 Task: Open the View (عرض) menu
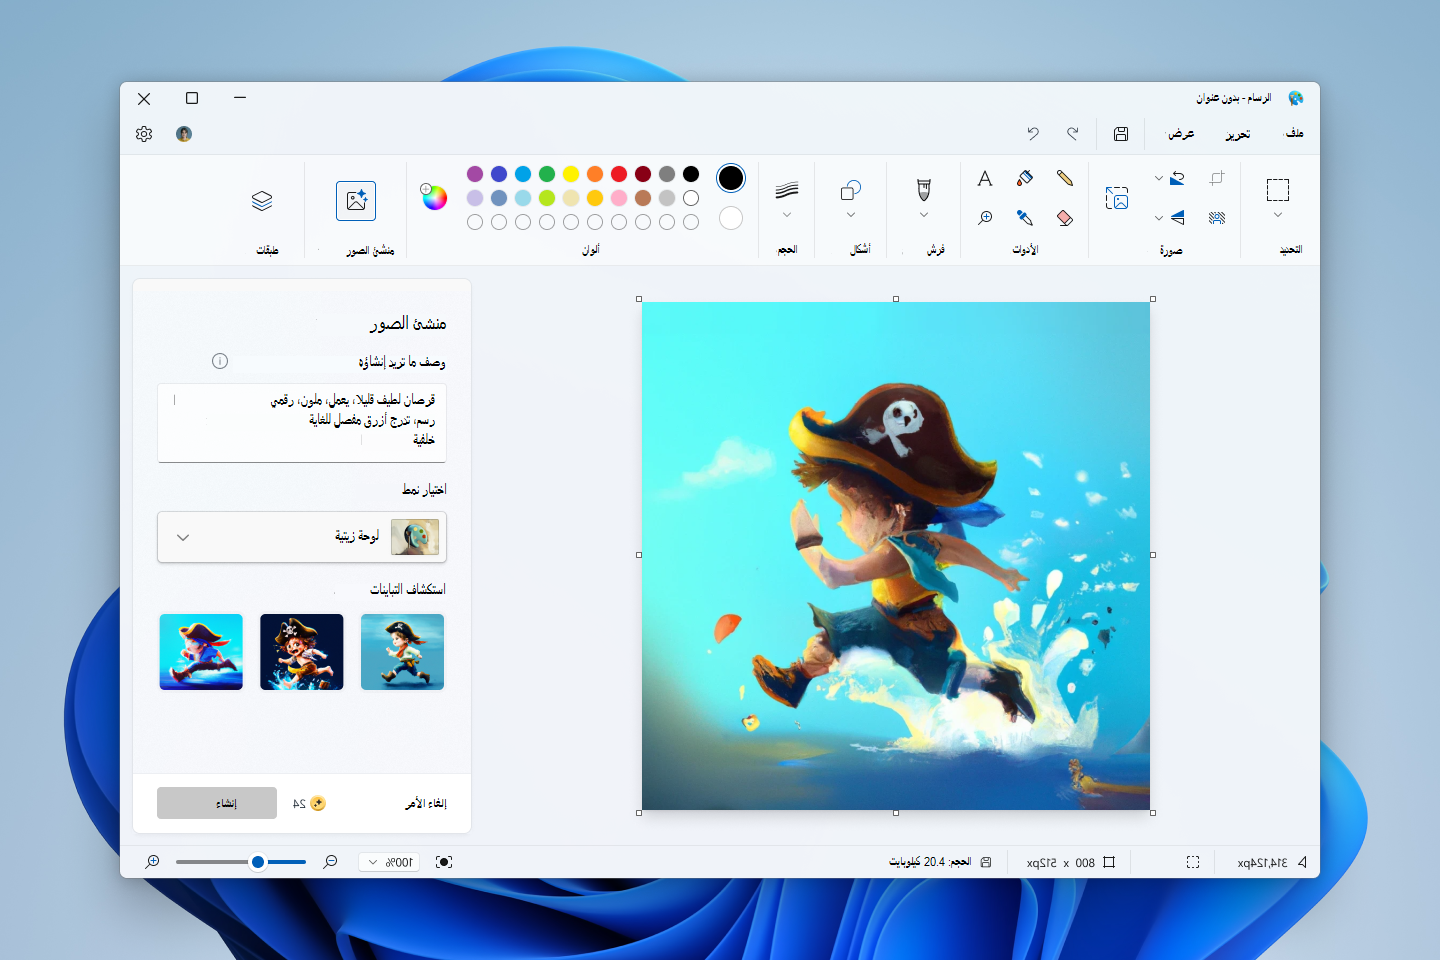click(1181, 134)
